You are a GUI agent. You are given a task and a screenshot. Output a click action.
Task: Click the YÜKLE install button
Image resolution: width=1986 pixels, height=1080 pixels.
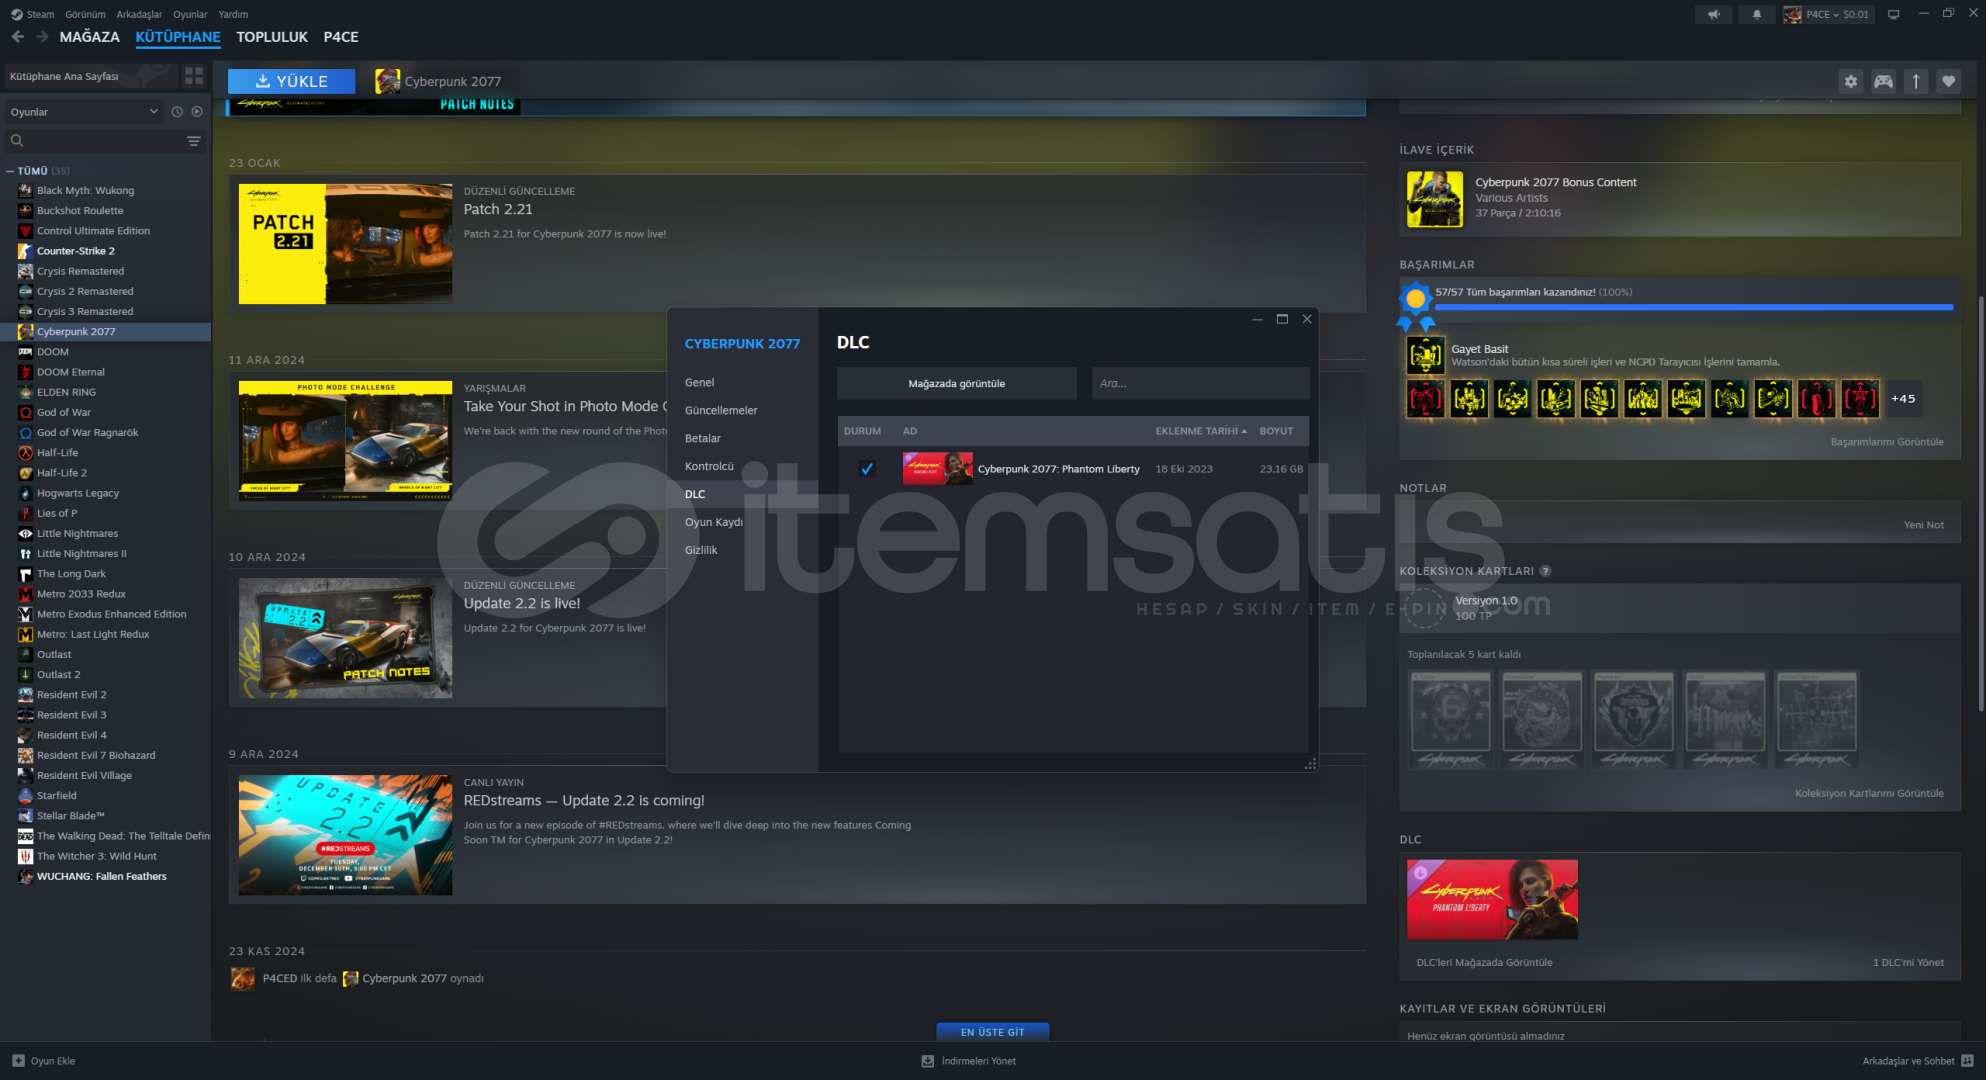(291, 81)
